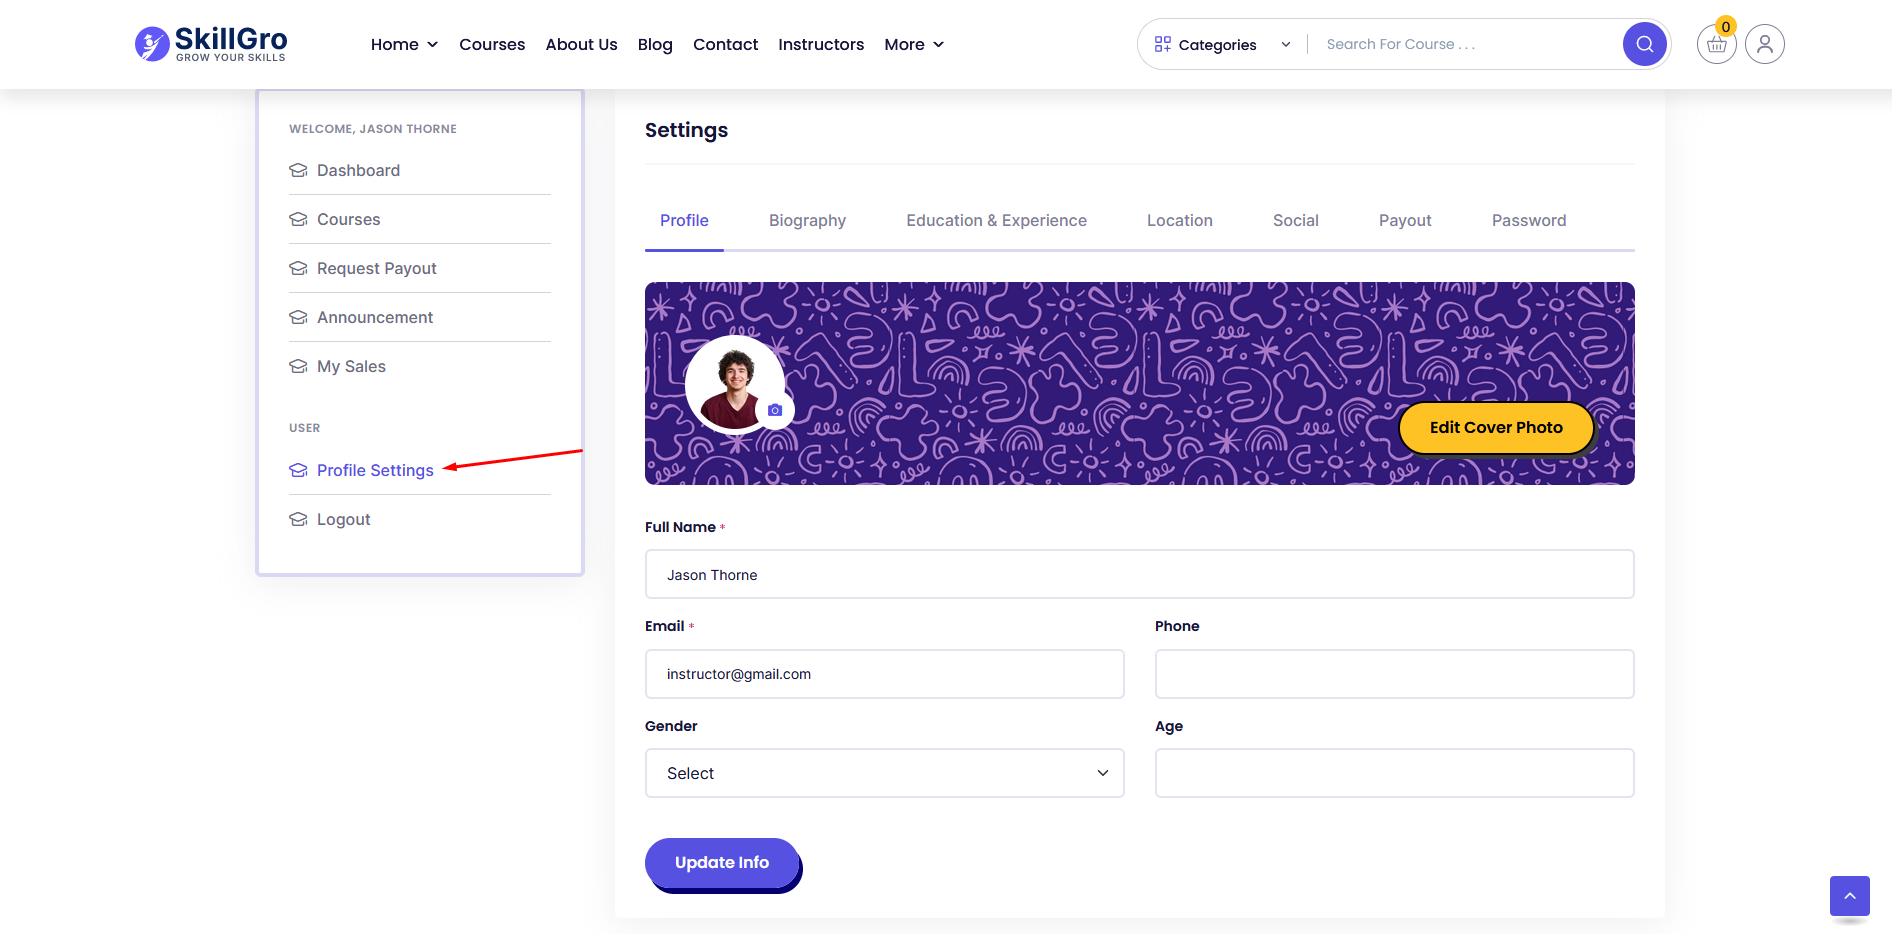Click the scroll-to-top arrow button

(1850, 896)
